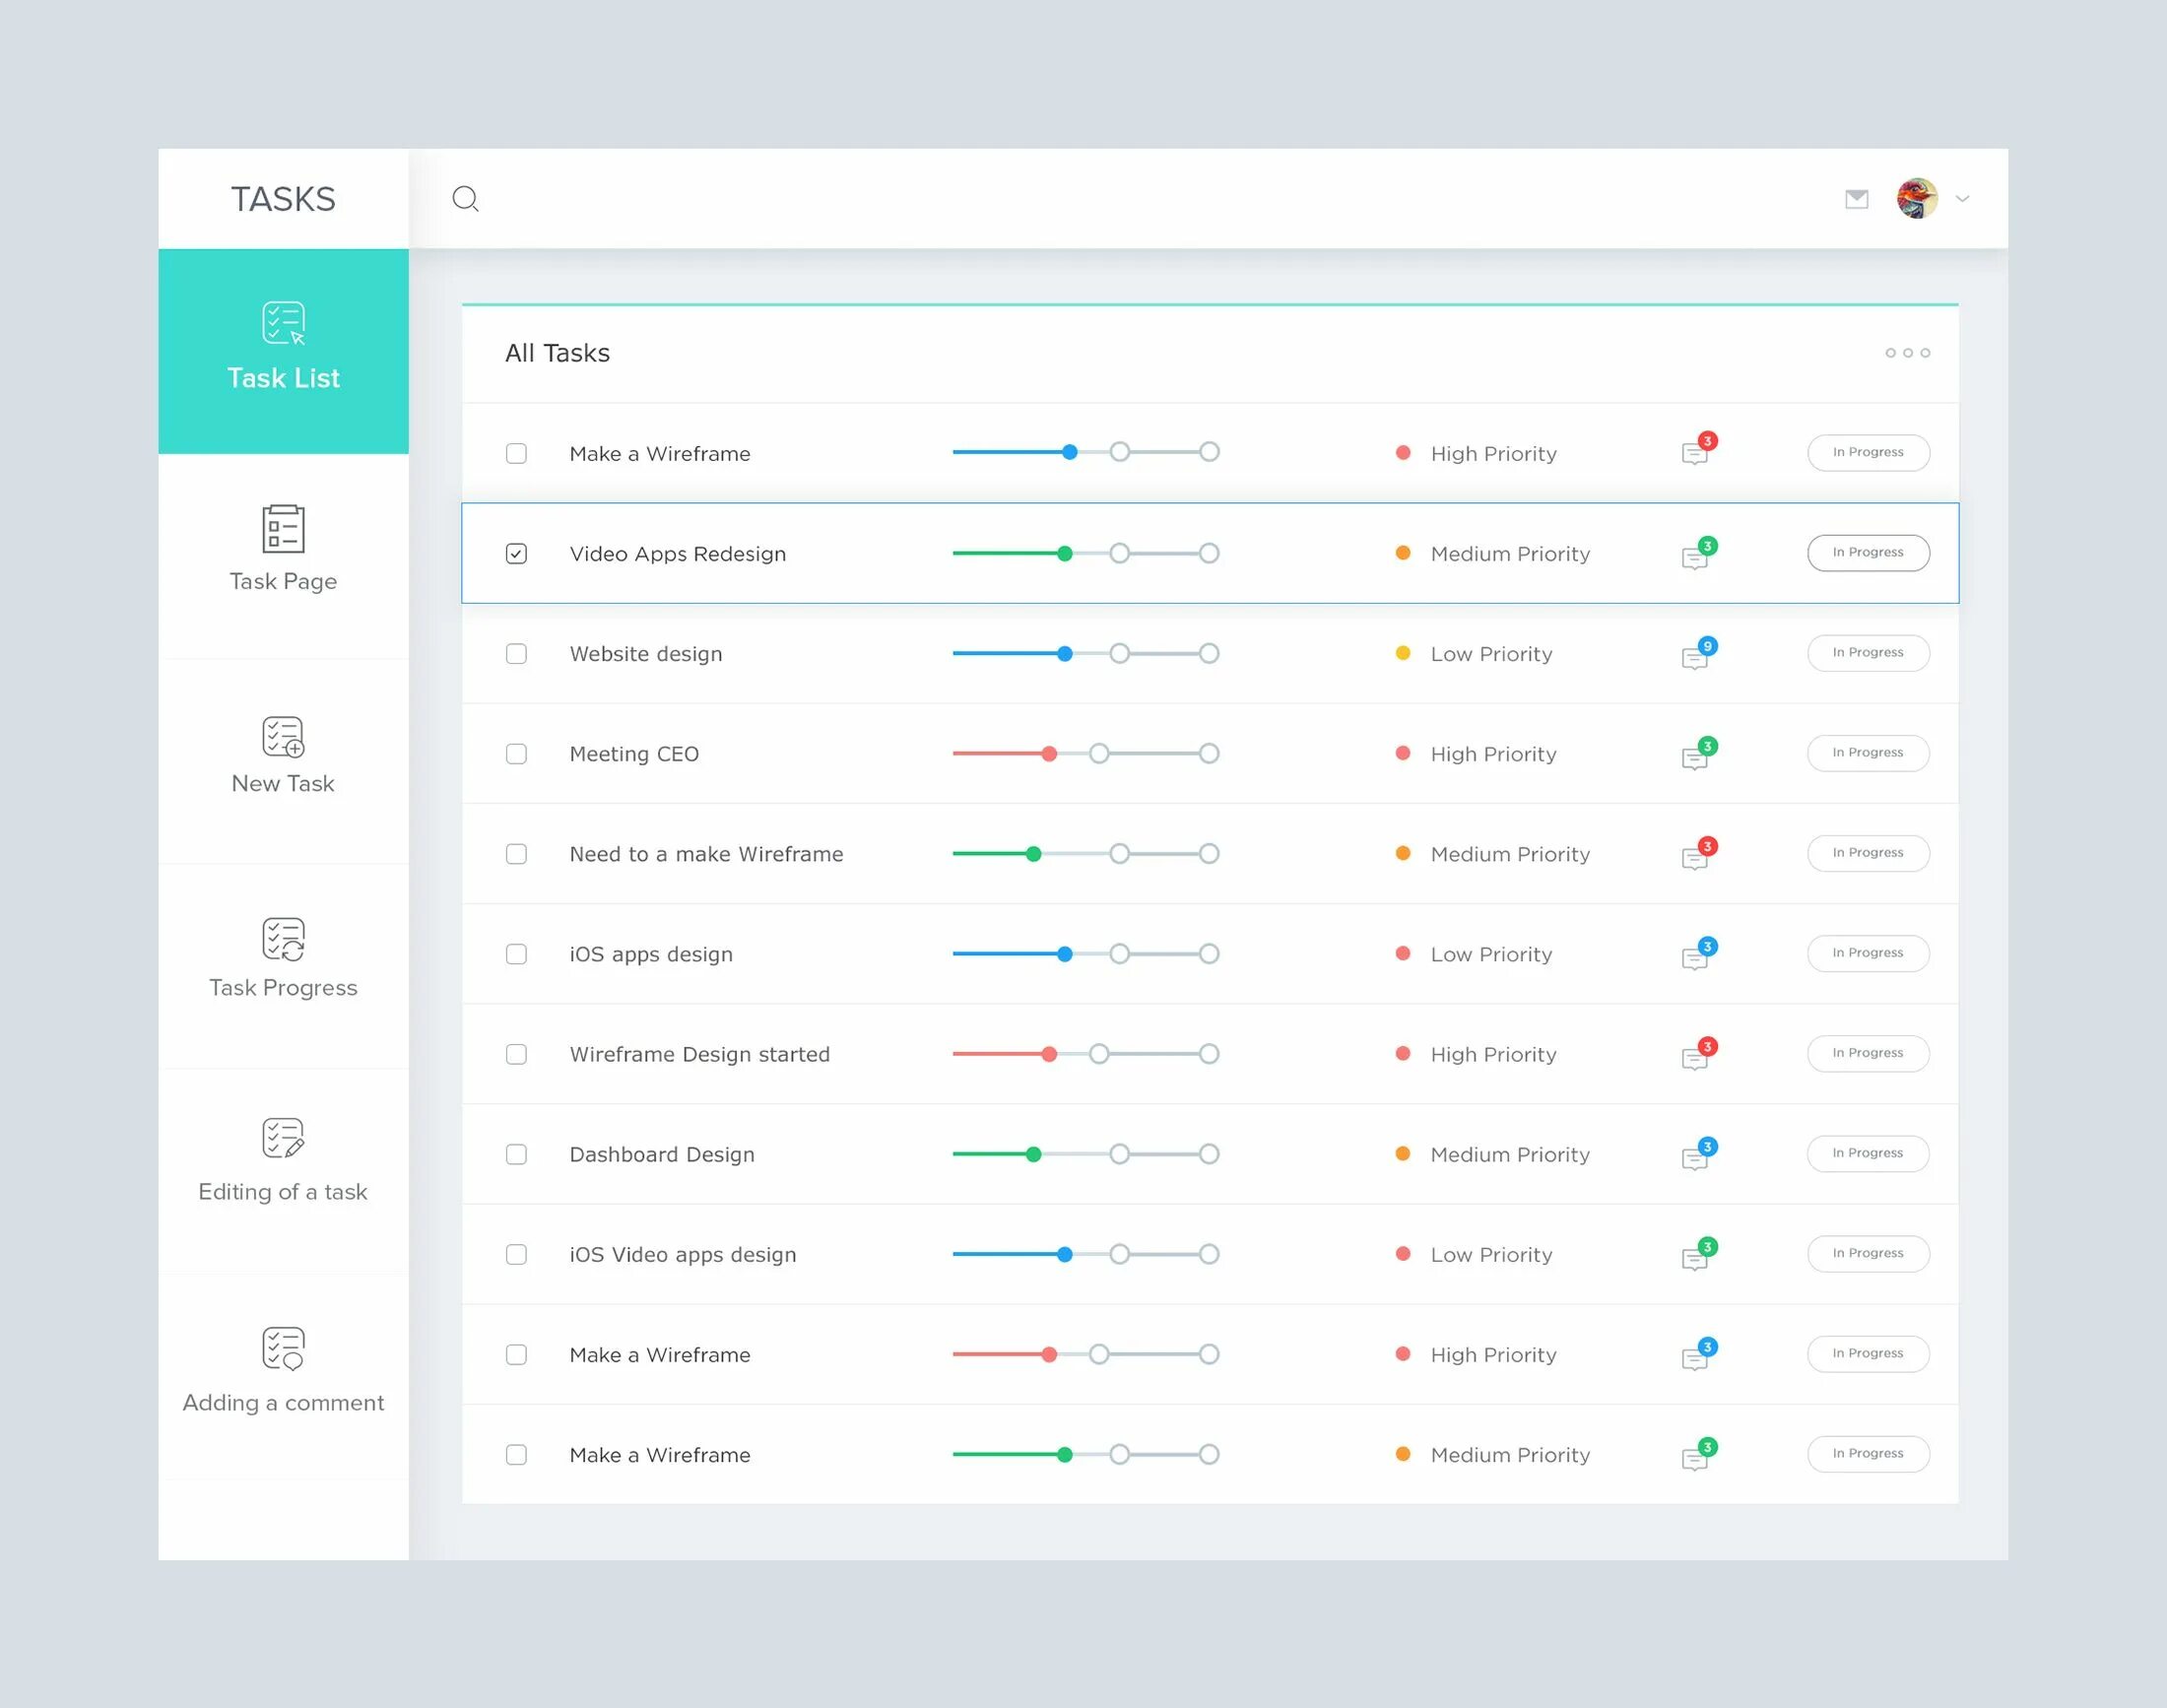
Task: Expand the user profile dropdown arrow
Action: pos(1962,199)
